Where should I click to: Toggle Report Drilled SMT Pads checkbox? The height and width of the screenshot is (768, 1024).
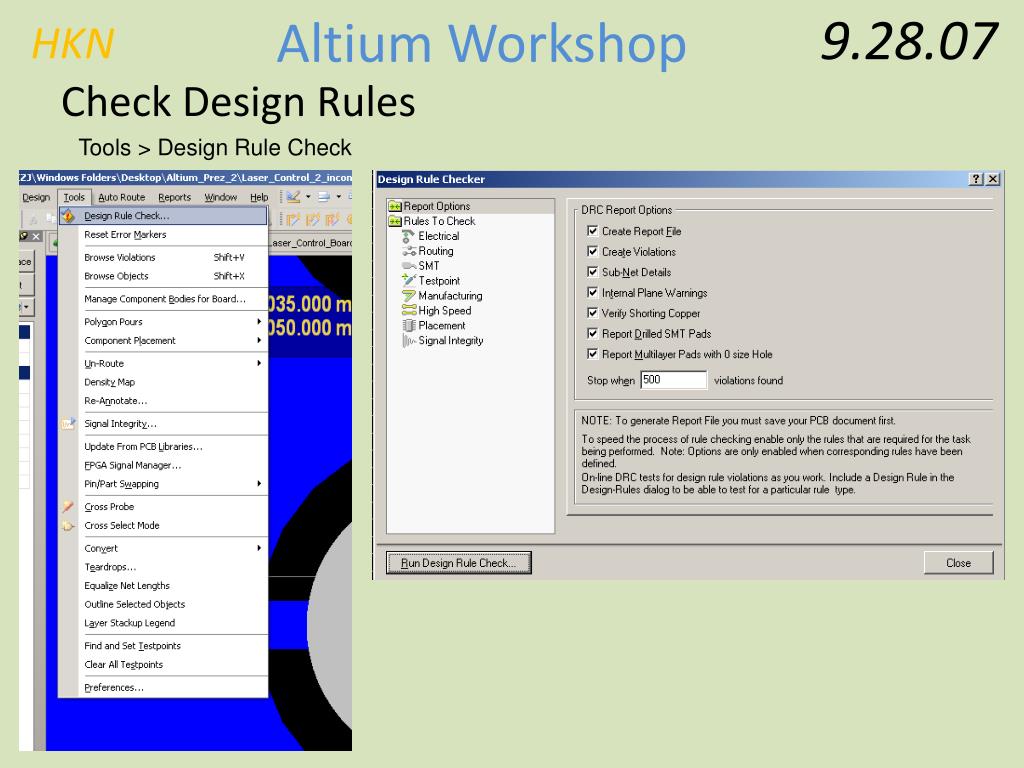pos(592,334)
